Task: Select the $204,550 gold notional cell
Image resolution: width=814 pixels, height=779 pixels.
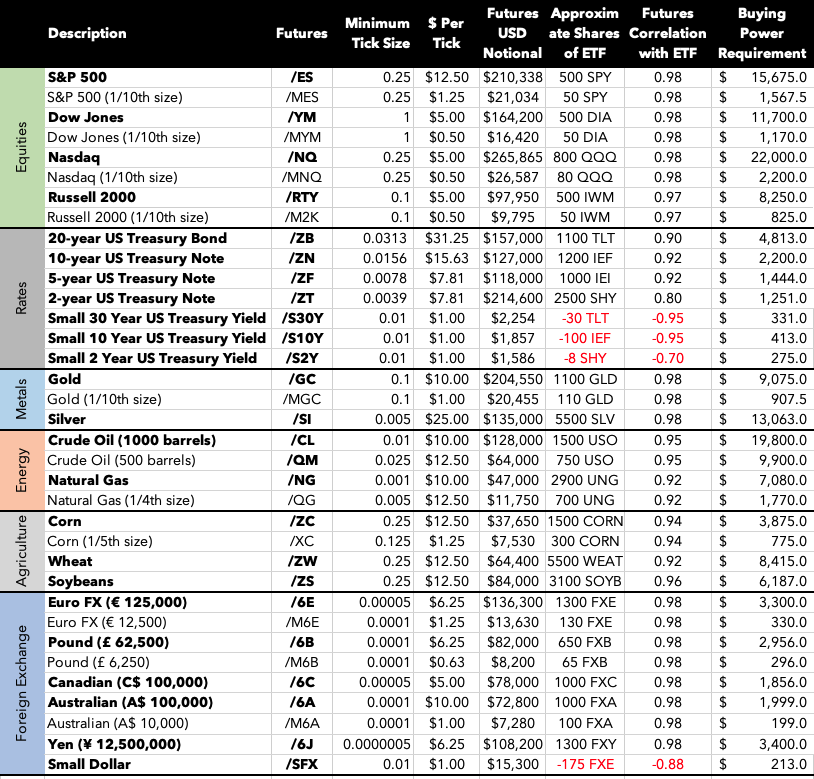Action: point(512,379)
